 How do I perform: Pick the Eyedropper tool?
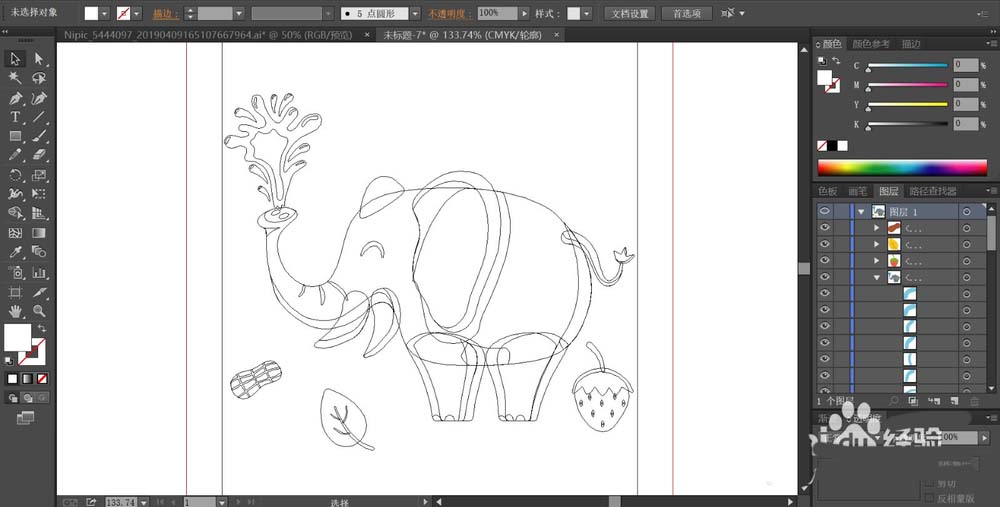coord(15,253)
